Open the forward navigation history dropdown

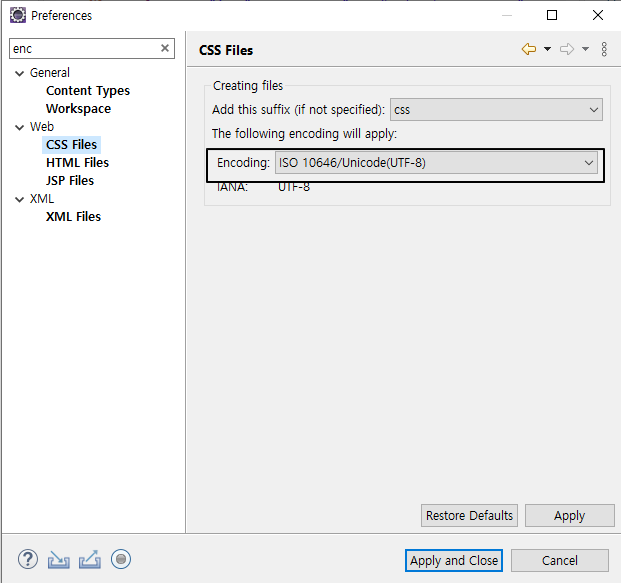click(x=585, y=50)
